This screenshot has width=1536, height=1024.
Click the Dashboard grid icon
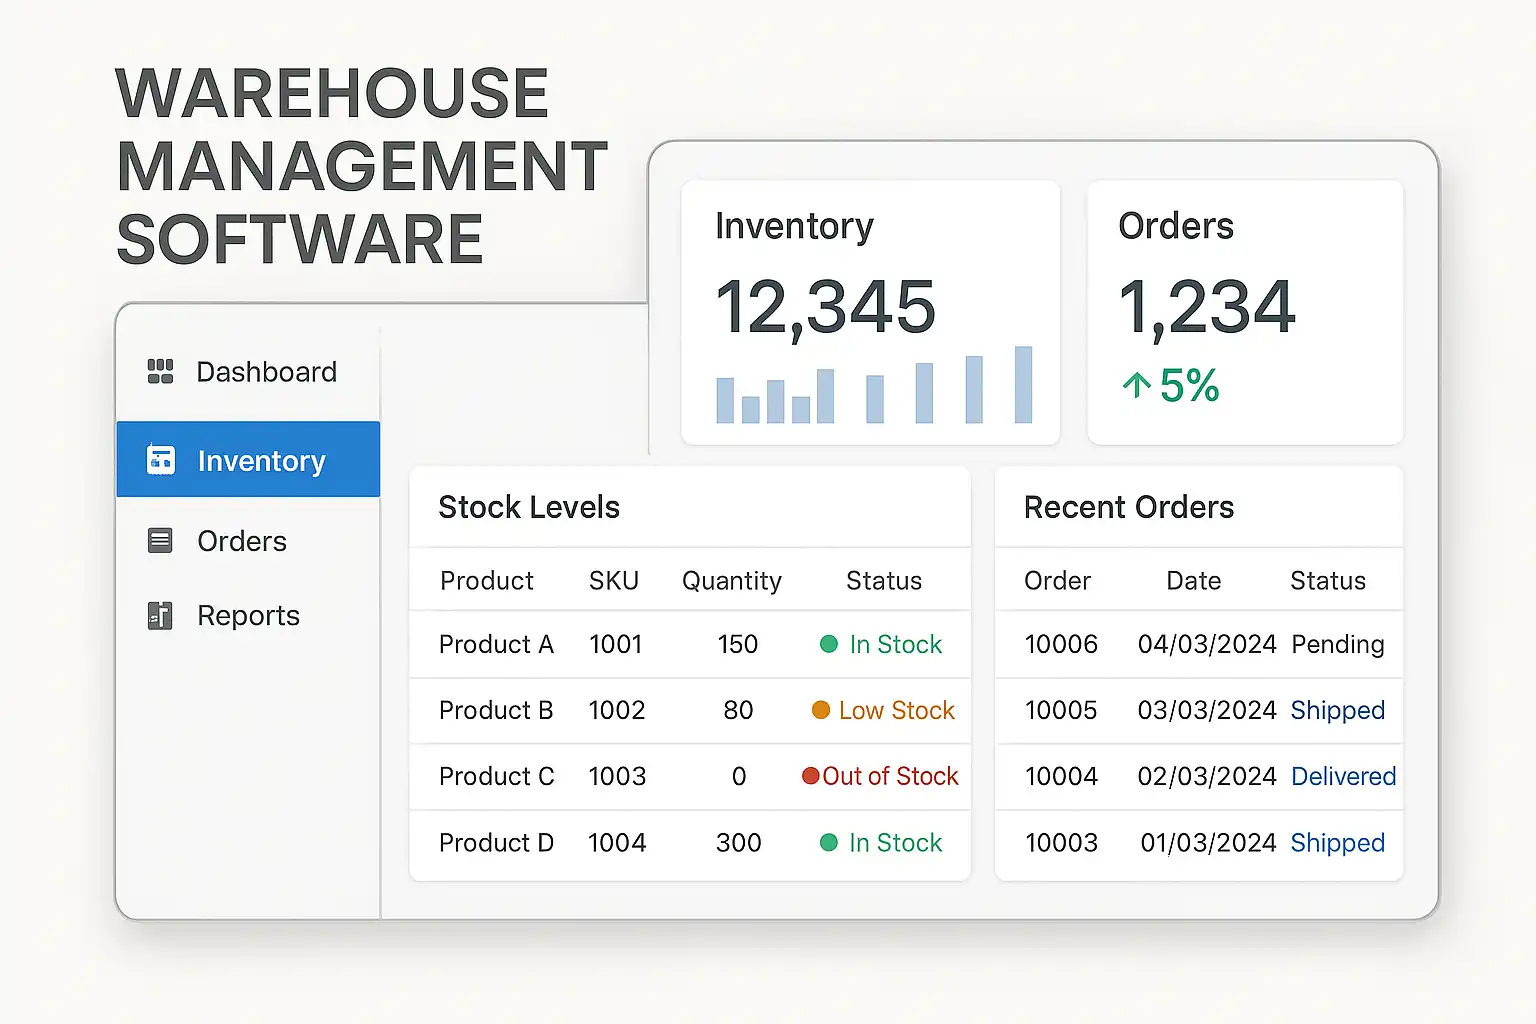160,371
